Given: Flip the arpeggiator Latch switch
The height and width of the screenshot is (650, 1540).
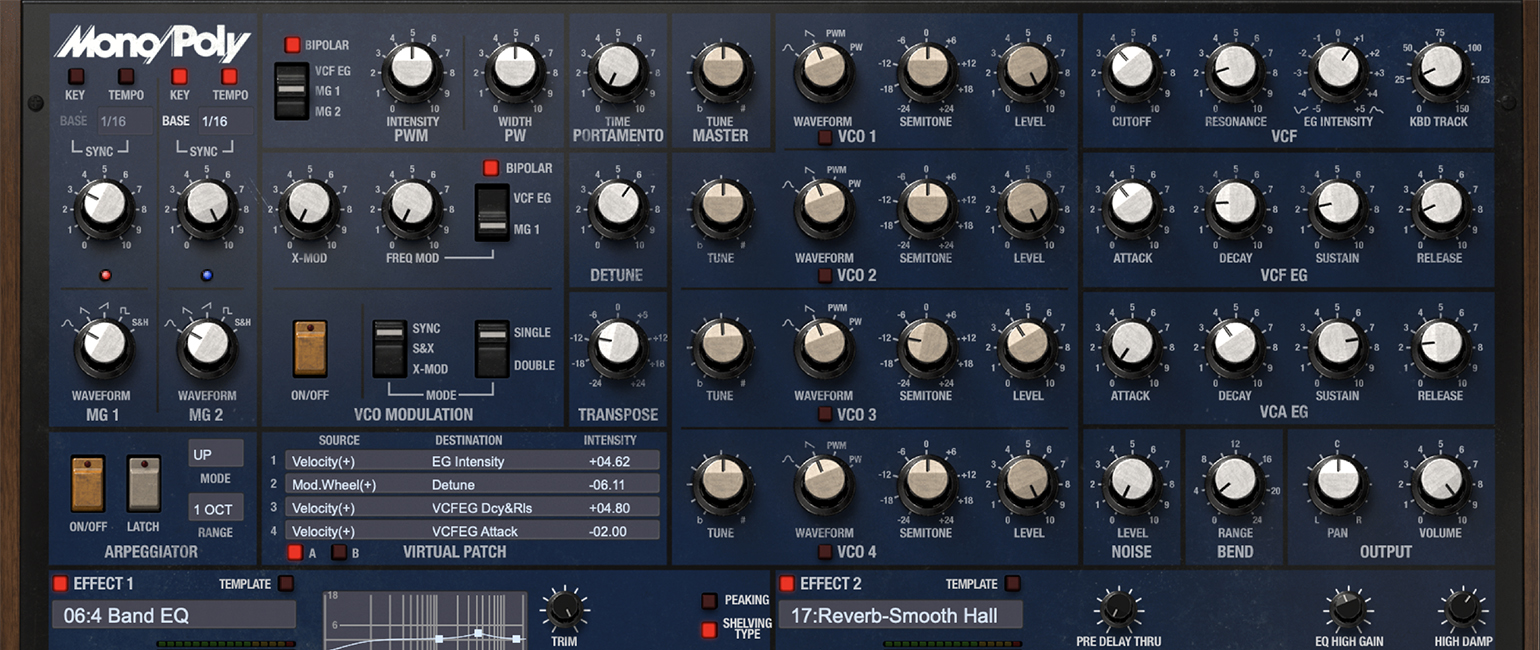Looking at the screenshot, I should [x=143, y=483].
